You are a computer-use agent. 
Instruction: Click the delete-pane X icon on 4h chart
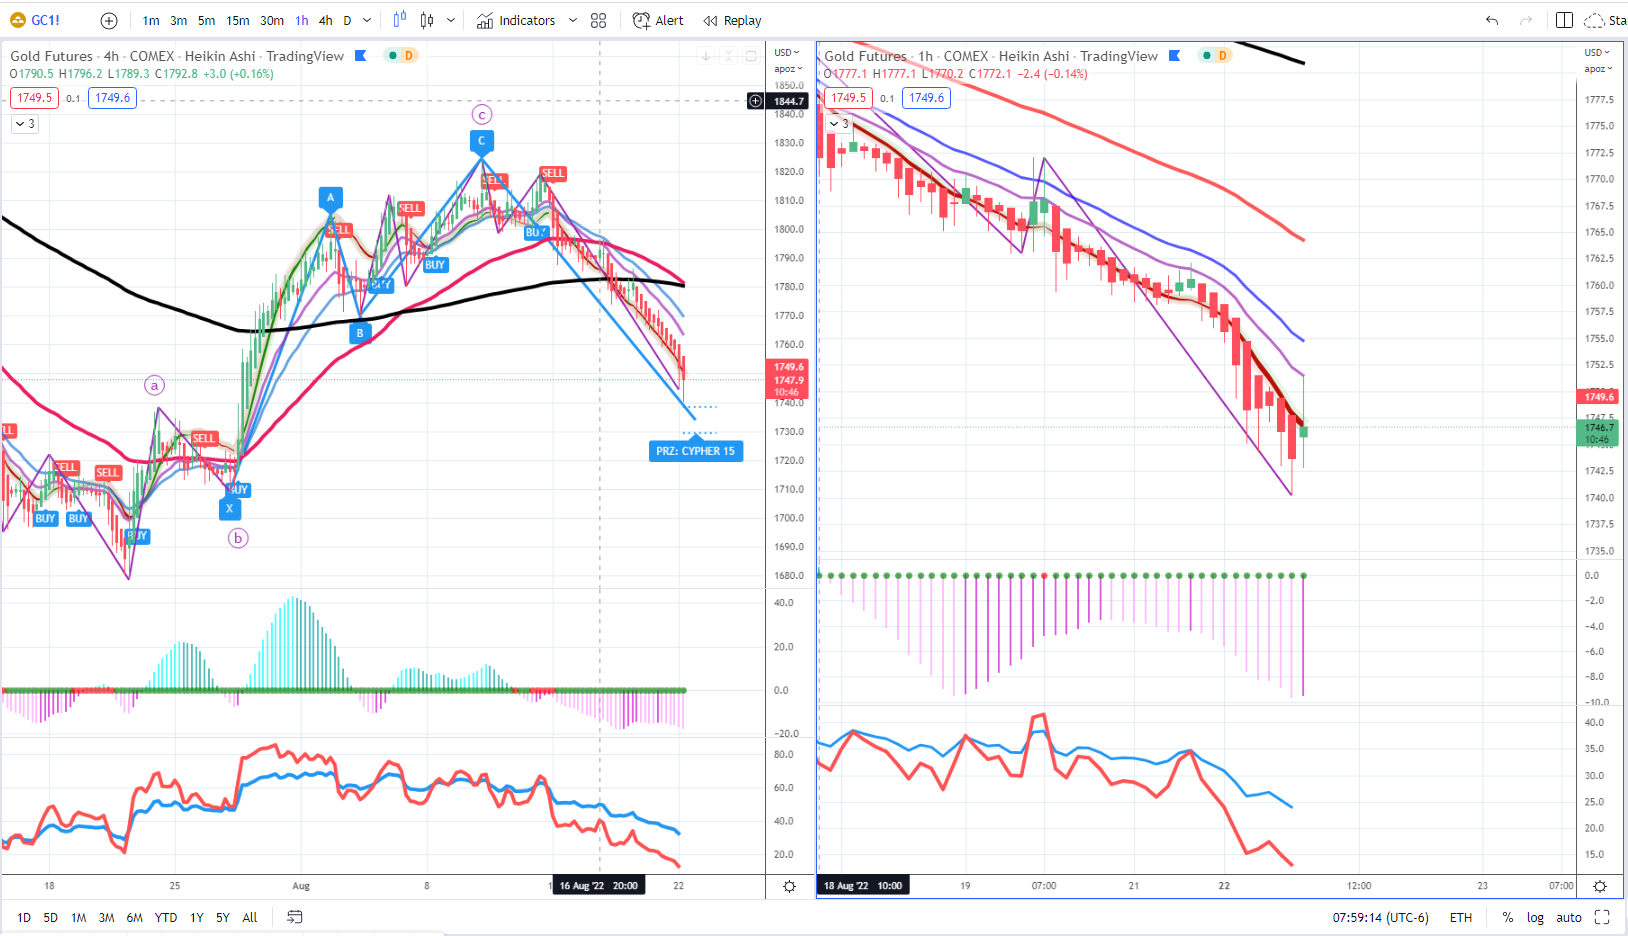(x=729, y=56)
